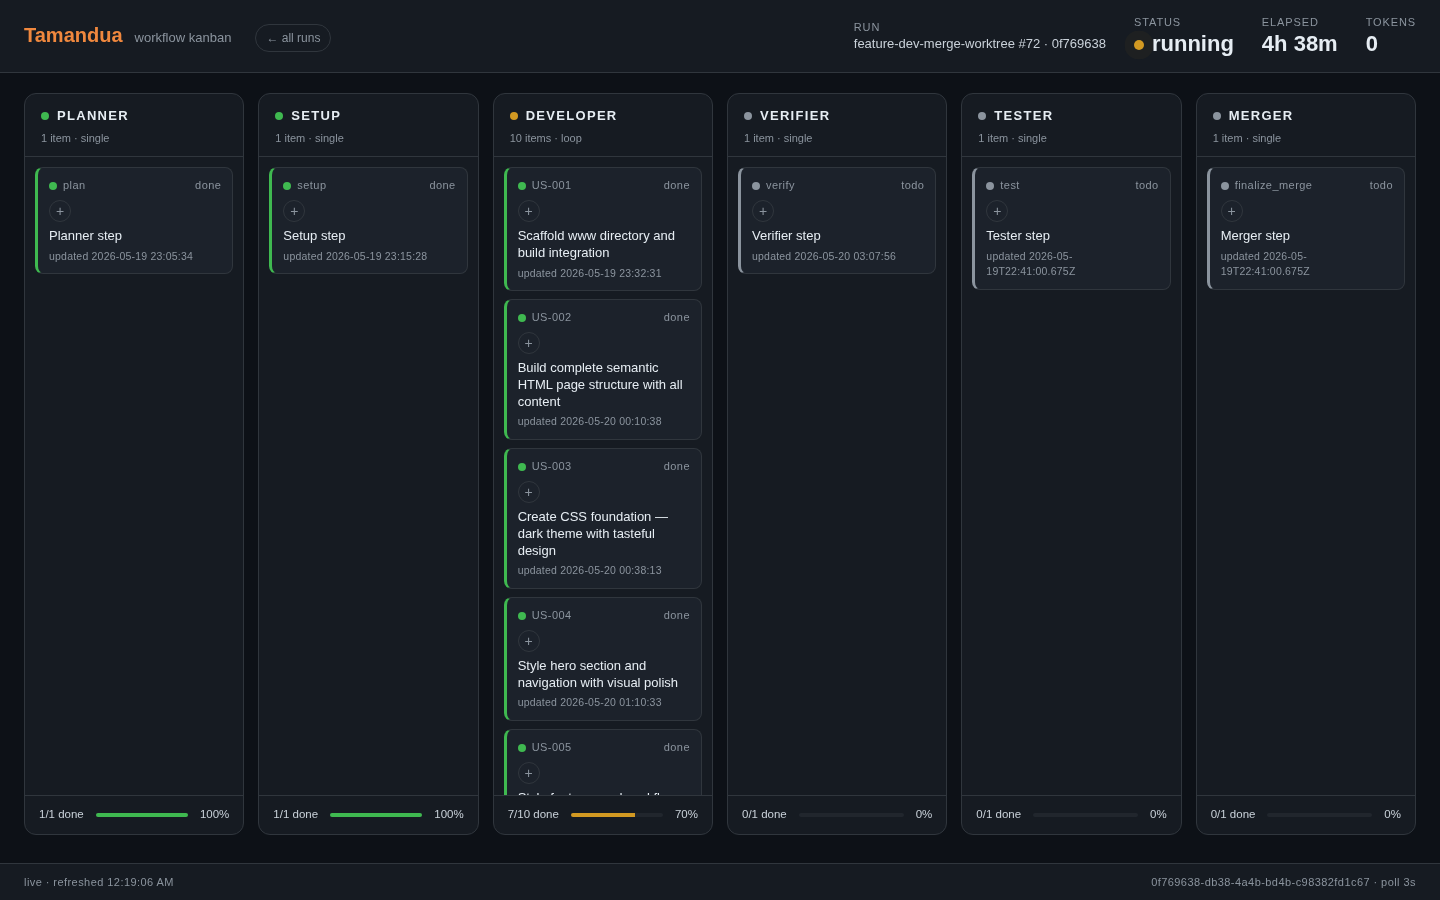Click the Setup progress bar

coord(376,815)
